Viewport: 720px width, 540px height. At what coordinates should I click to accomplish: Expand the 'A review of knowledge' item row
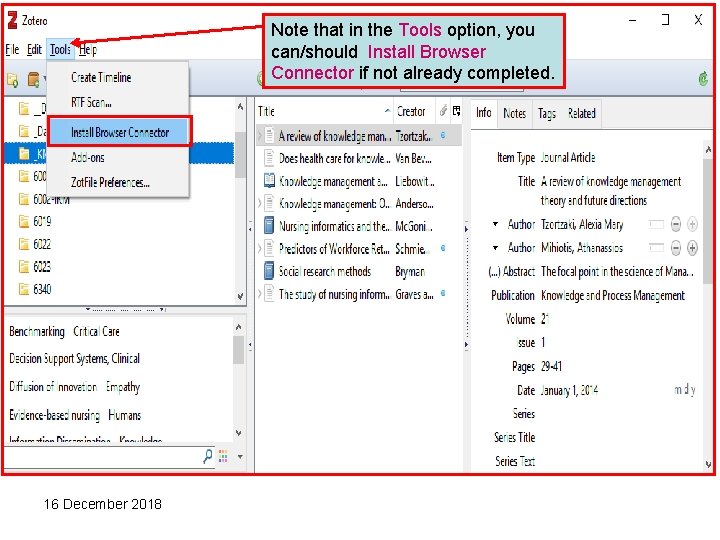pos(259,136)
